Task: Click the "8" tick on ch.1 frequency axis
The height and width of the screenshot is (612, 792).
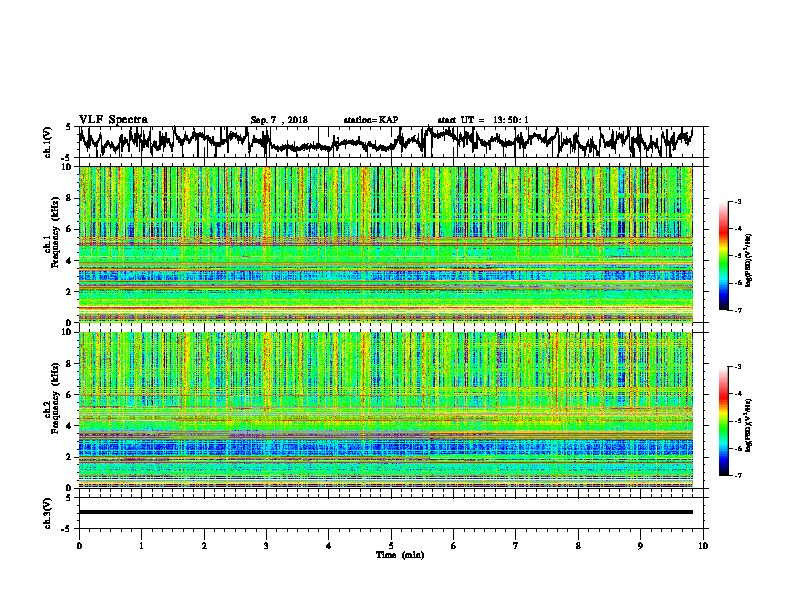Action: tap(71, 198)
